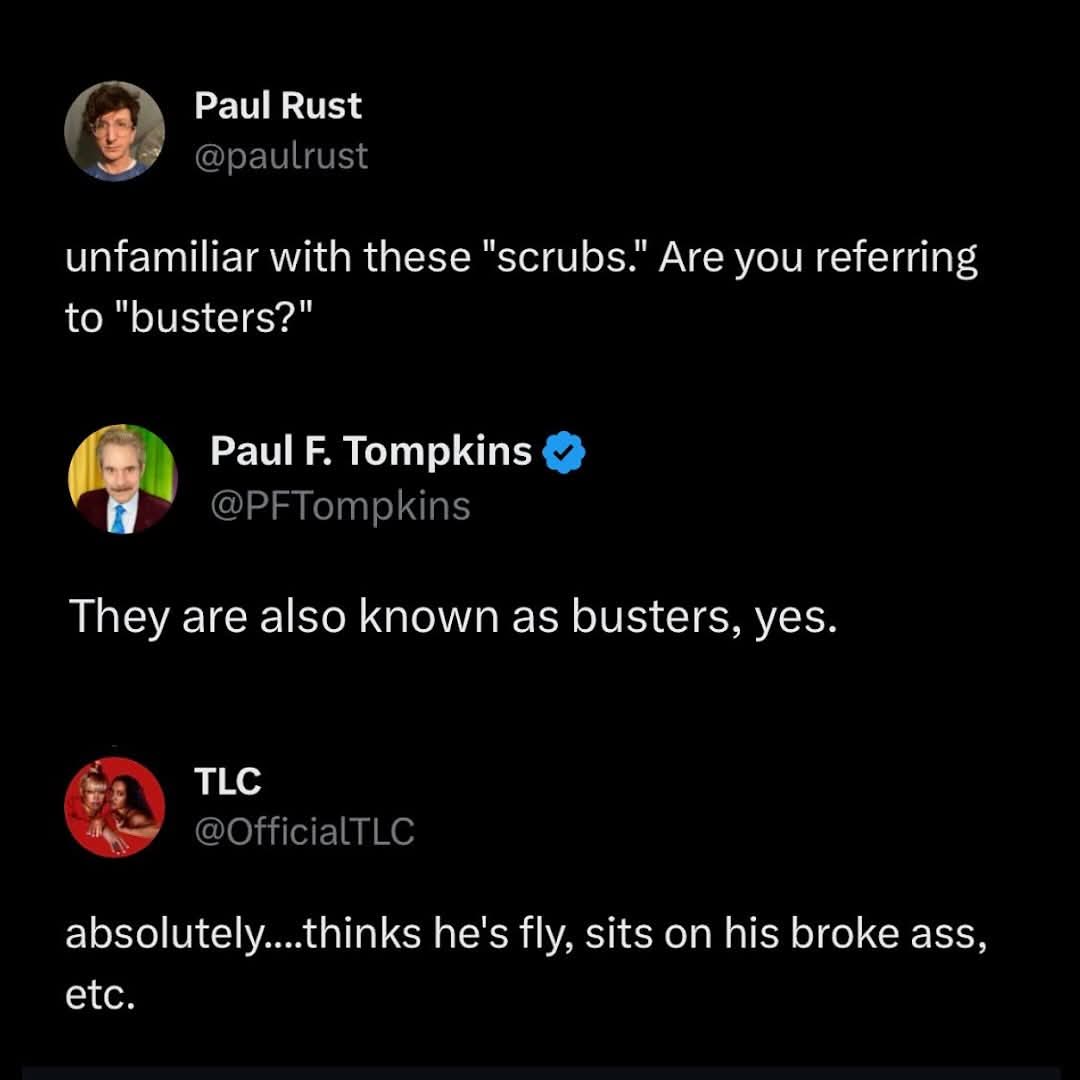
Task: Click Paul F. Tompkins' avatar
Action: (x=122, y=479)
